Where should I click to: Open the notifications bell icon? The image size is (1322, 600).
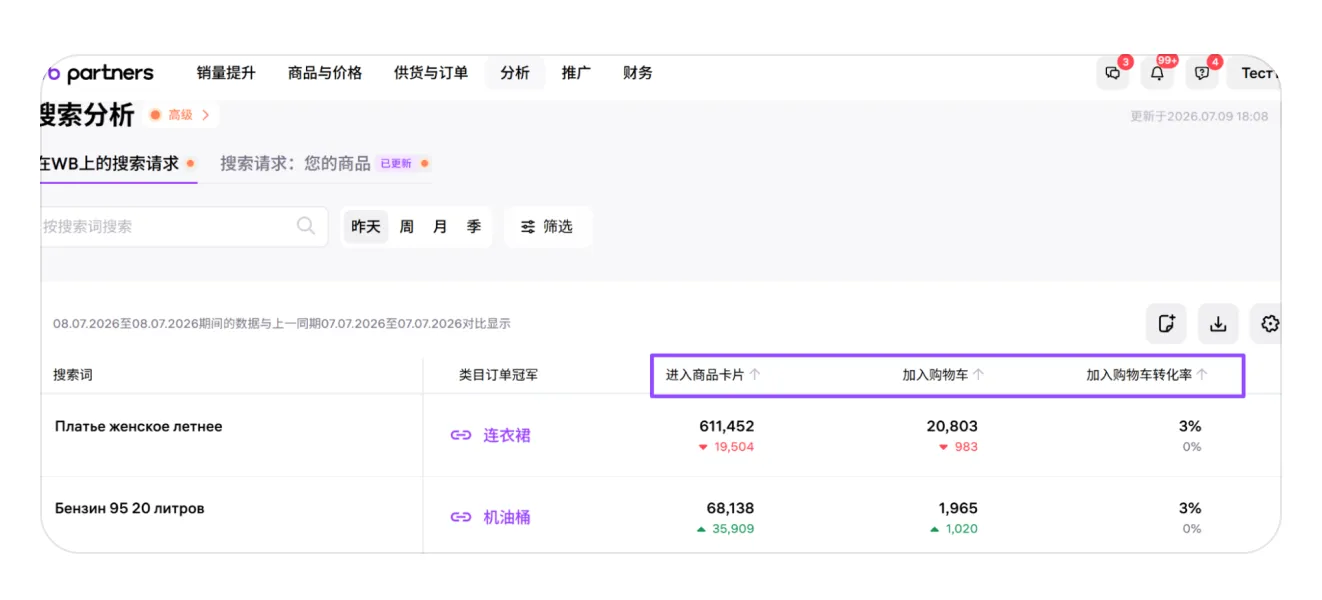point(1157,73)
